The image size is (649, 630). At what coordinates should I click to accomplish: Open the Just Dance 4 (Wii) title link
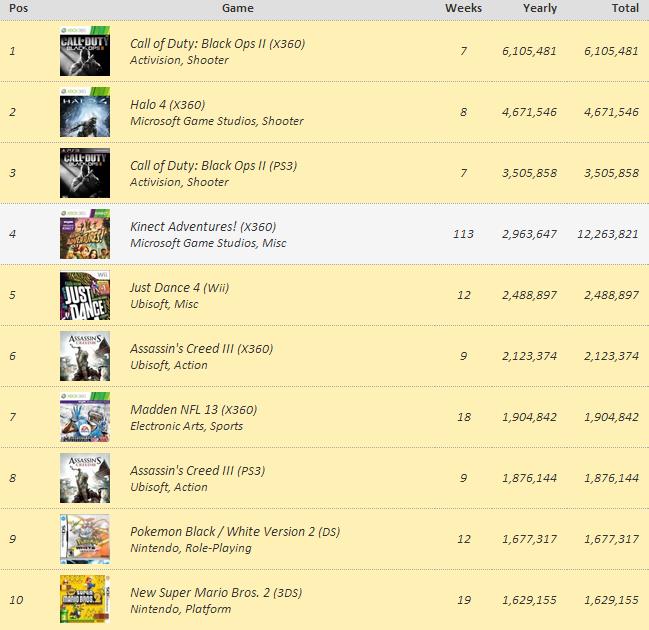179,287
